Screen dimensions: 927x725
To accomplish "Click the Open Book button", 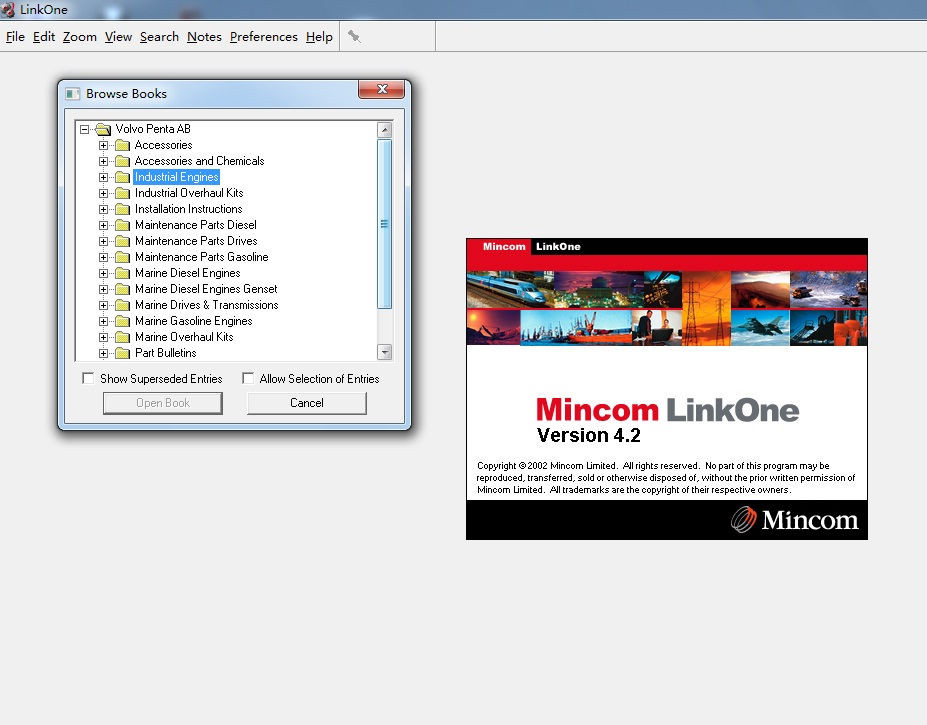I will [163, 403].
